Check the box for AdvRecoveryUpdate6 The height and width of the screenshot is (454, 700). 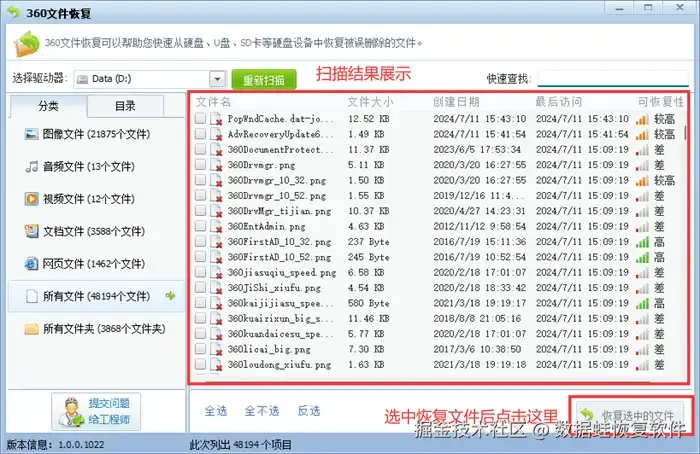pyautogui.click(x=200, y=133)
